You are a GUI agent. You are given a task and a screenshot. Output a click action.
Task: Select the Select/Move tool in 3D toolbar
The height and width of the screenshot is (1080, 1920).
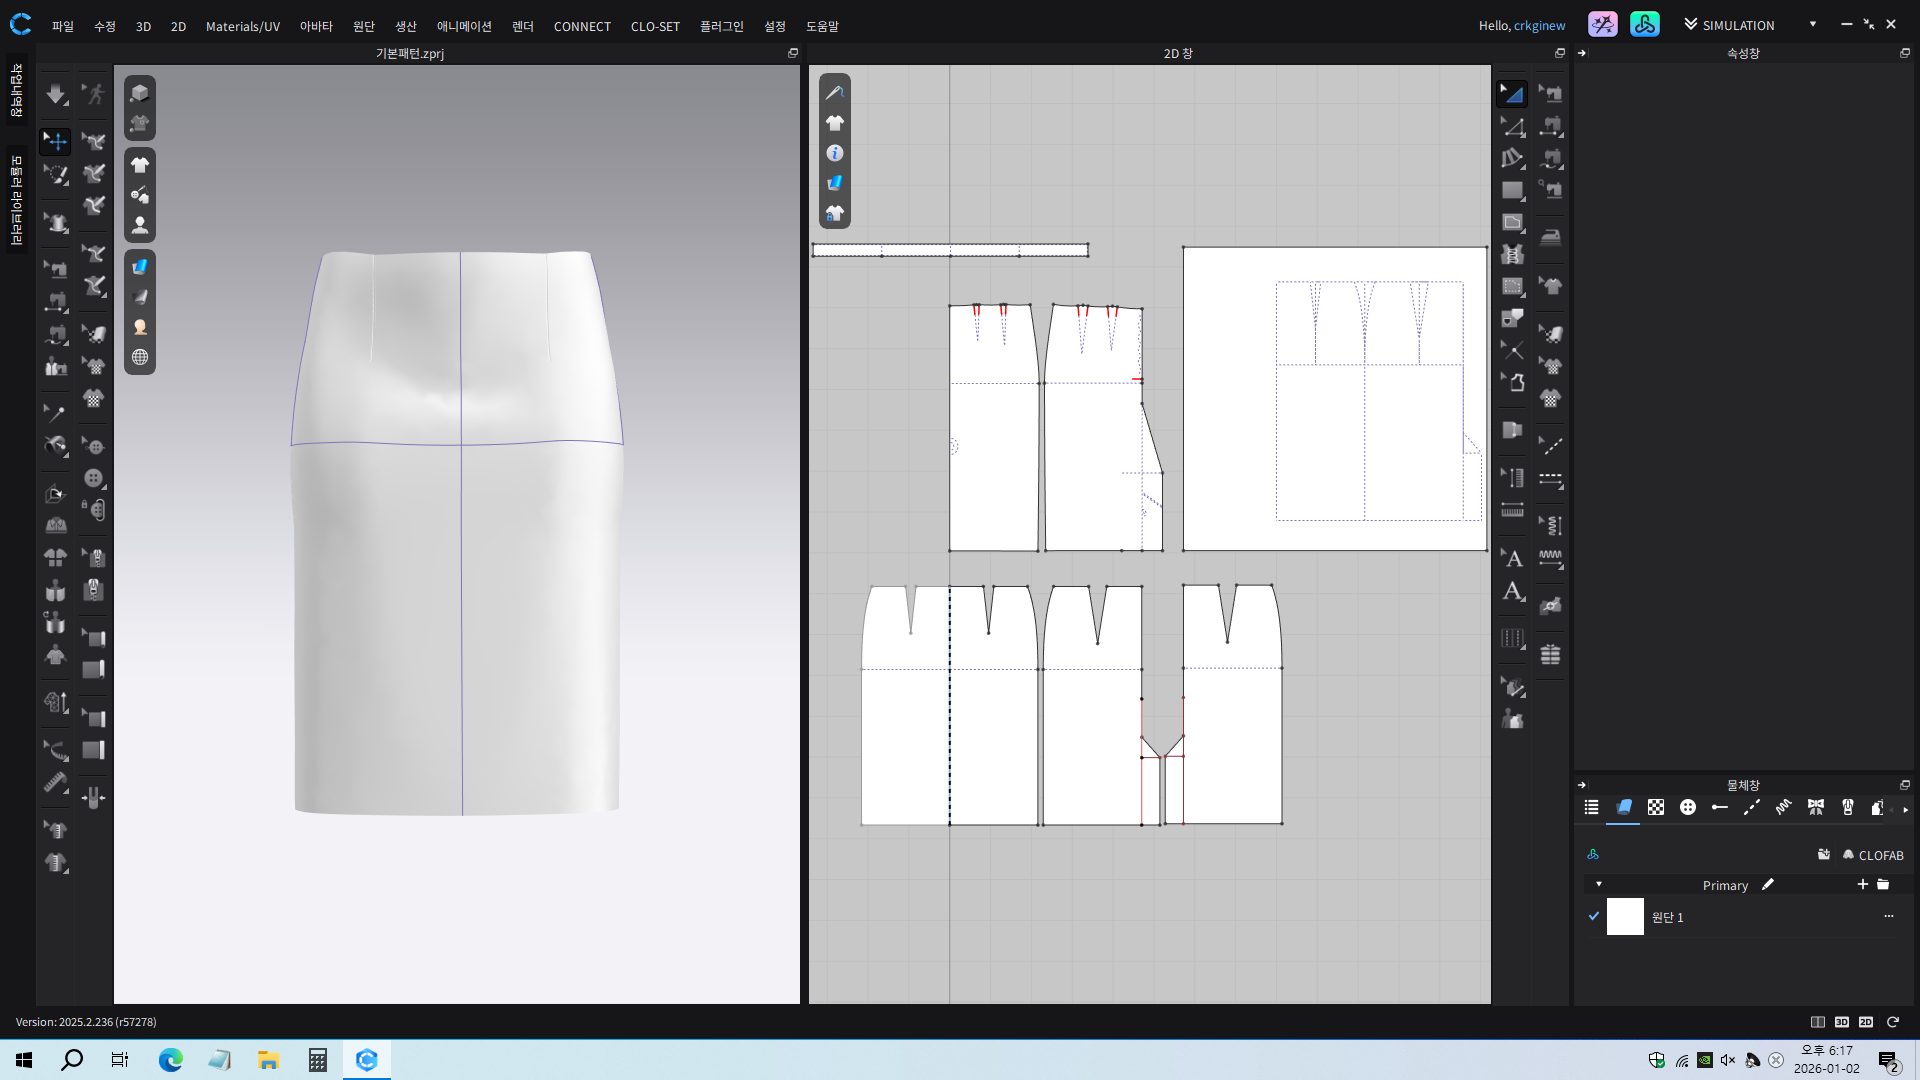point(56,141)
